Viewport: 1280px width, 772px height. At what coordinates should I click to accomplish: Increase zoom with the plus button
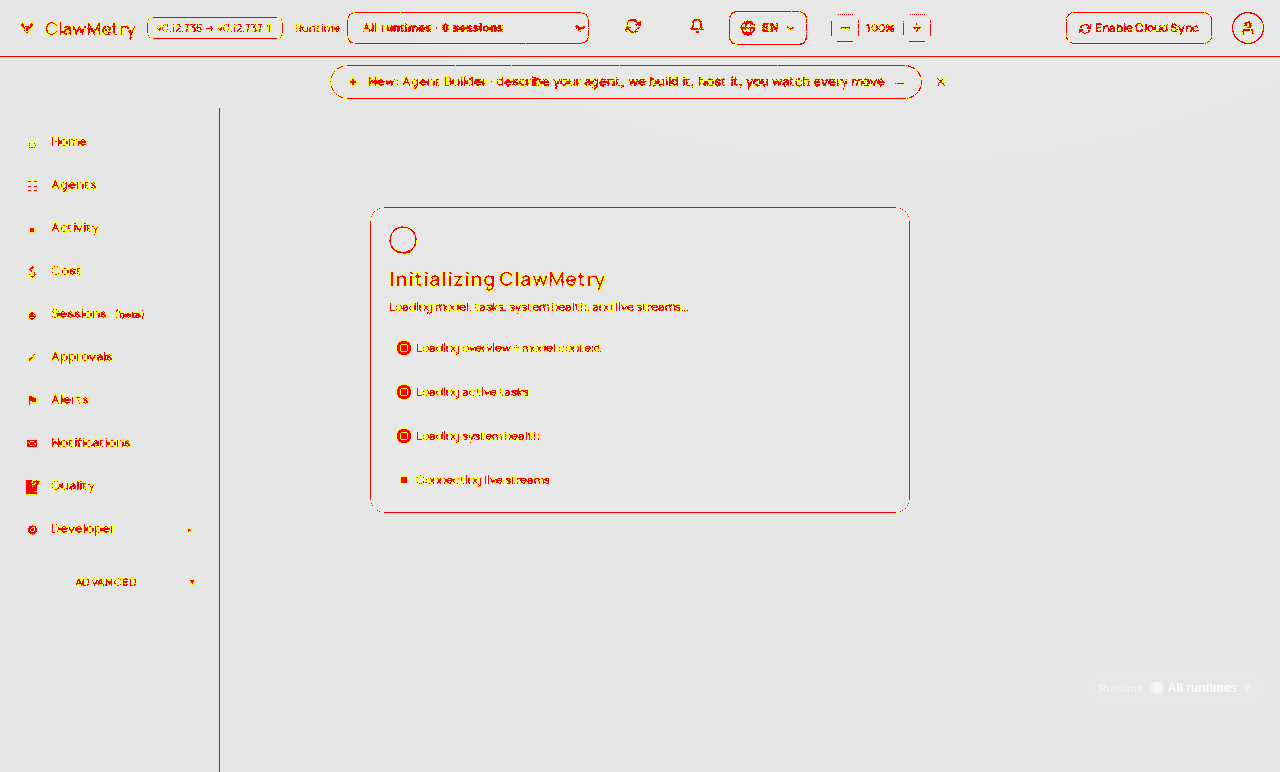(917, 28)
